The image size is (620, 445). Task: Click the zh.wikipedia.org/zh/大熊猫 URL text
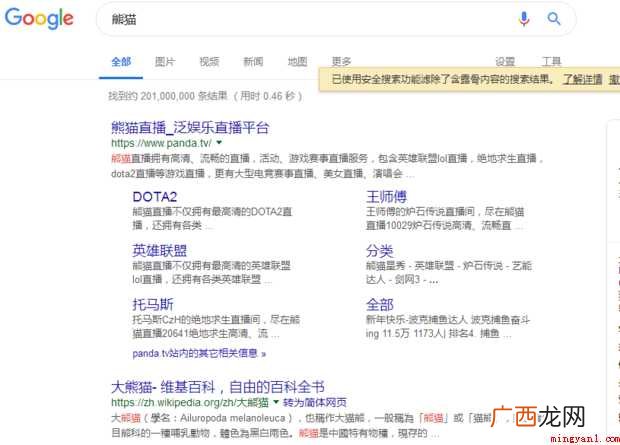190,403
